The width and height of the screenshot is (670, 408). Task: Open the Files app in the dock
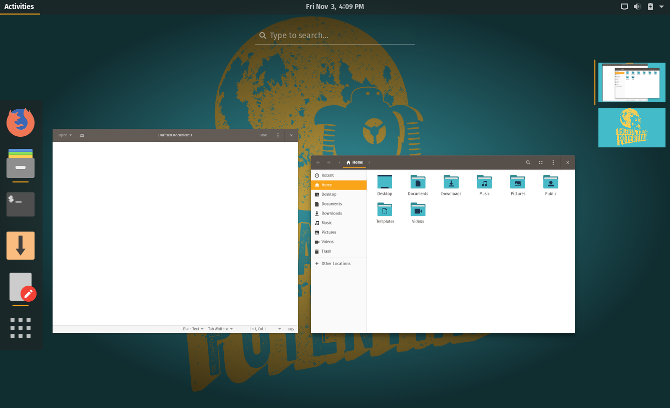pyautogui.click(x=20, y=164)
